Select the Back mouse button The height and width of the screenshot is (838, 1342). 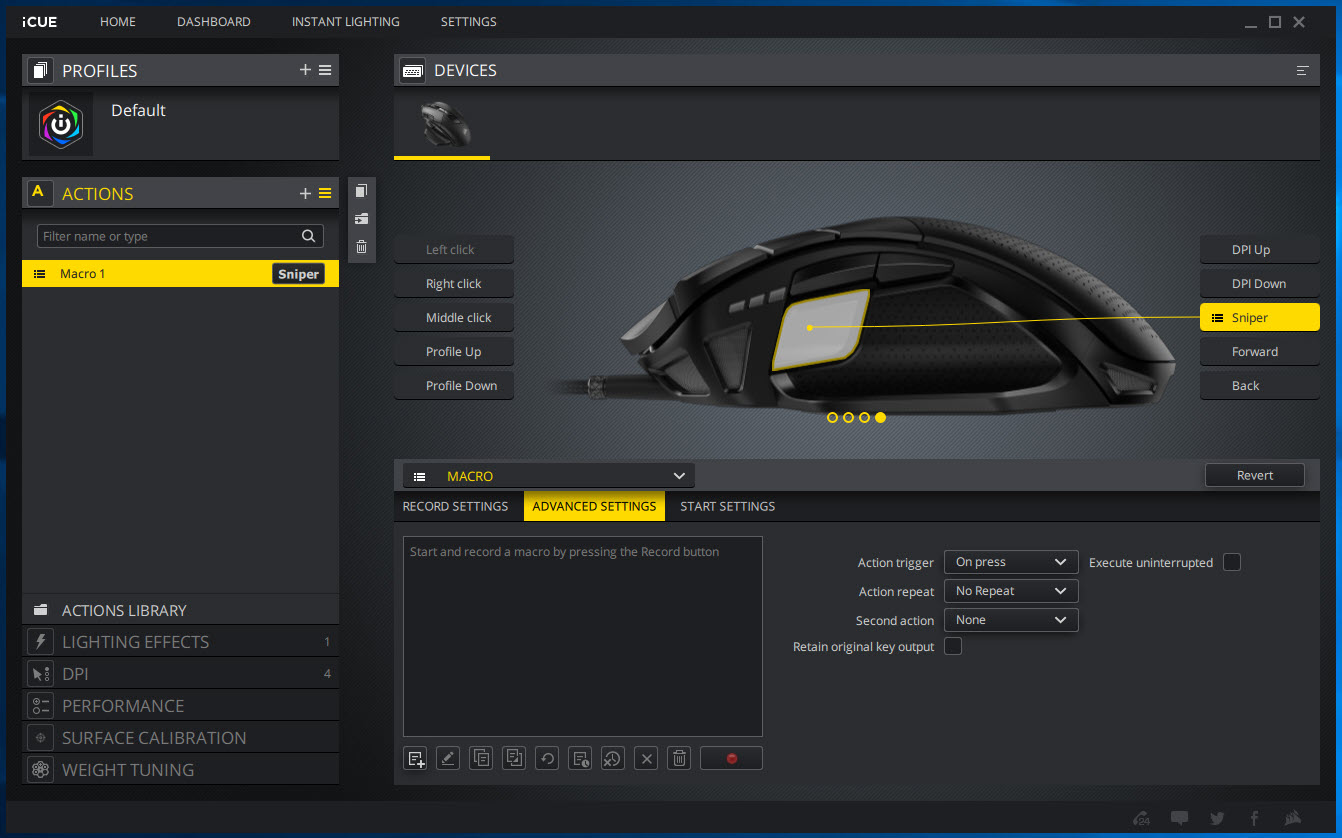[1260, 386]
